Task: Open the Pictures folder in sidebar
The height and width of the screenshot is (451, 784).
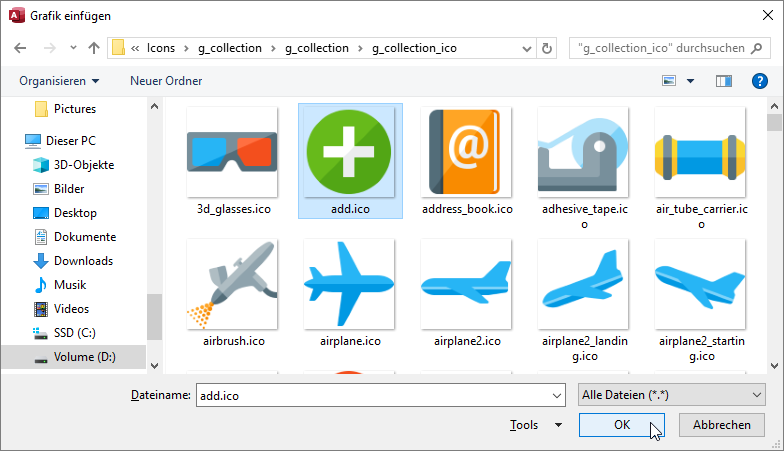Action: pyautogui.click(x=65, y=109)
